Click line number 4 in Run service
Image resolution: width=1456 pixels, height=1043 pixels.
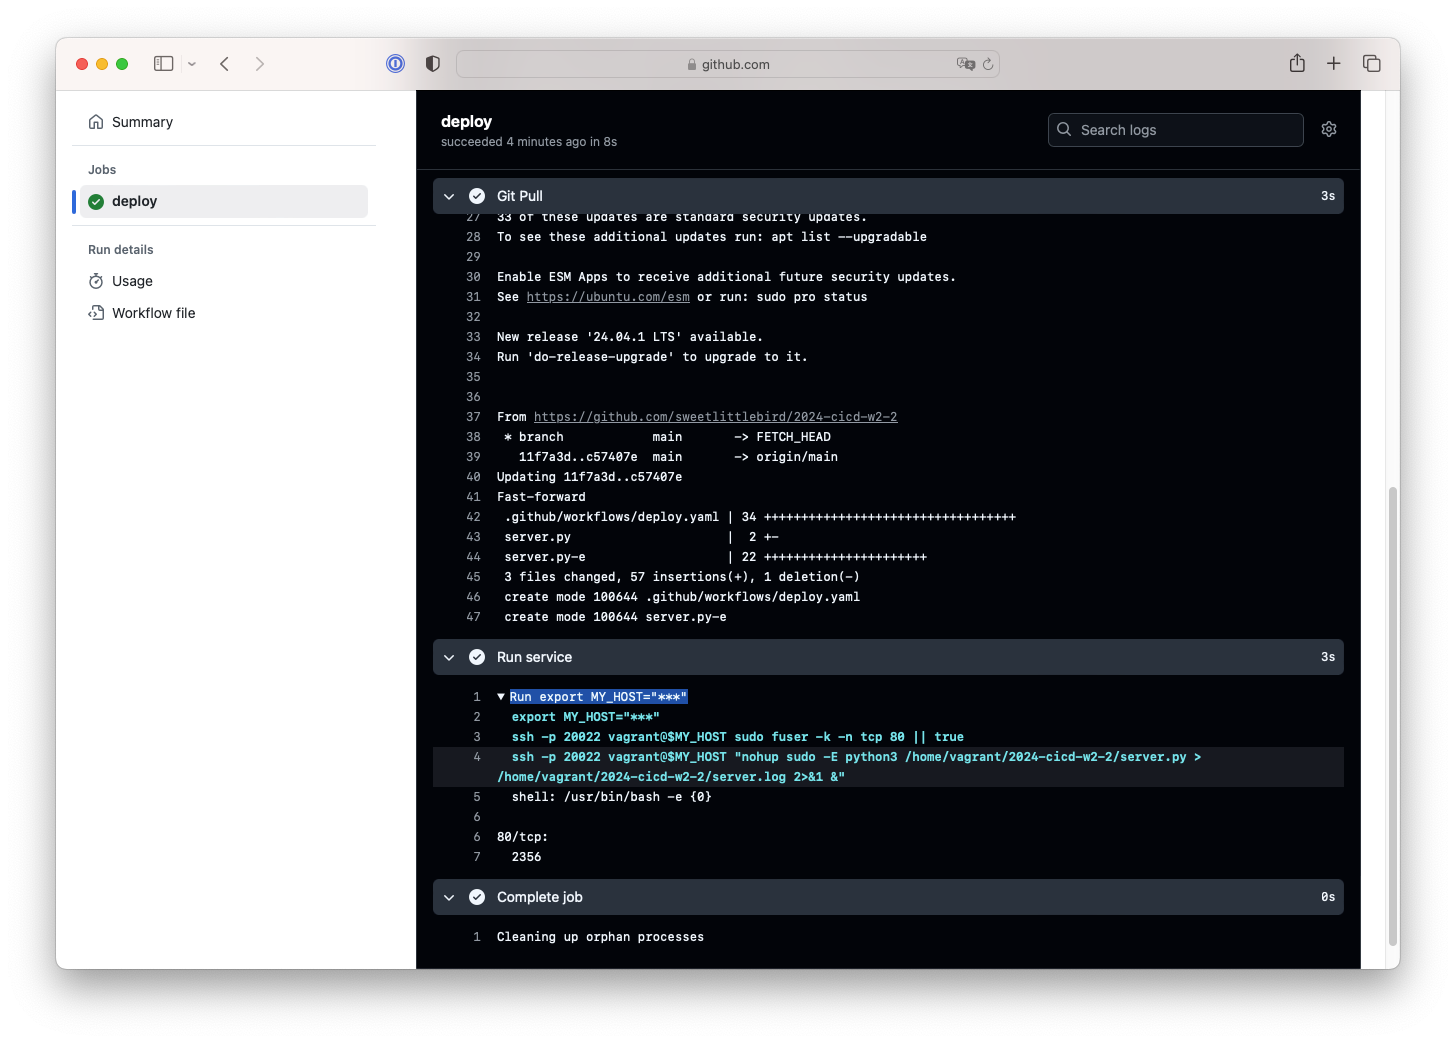(476, 757)
